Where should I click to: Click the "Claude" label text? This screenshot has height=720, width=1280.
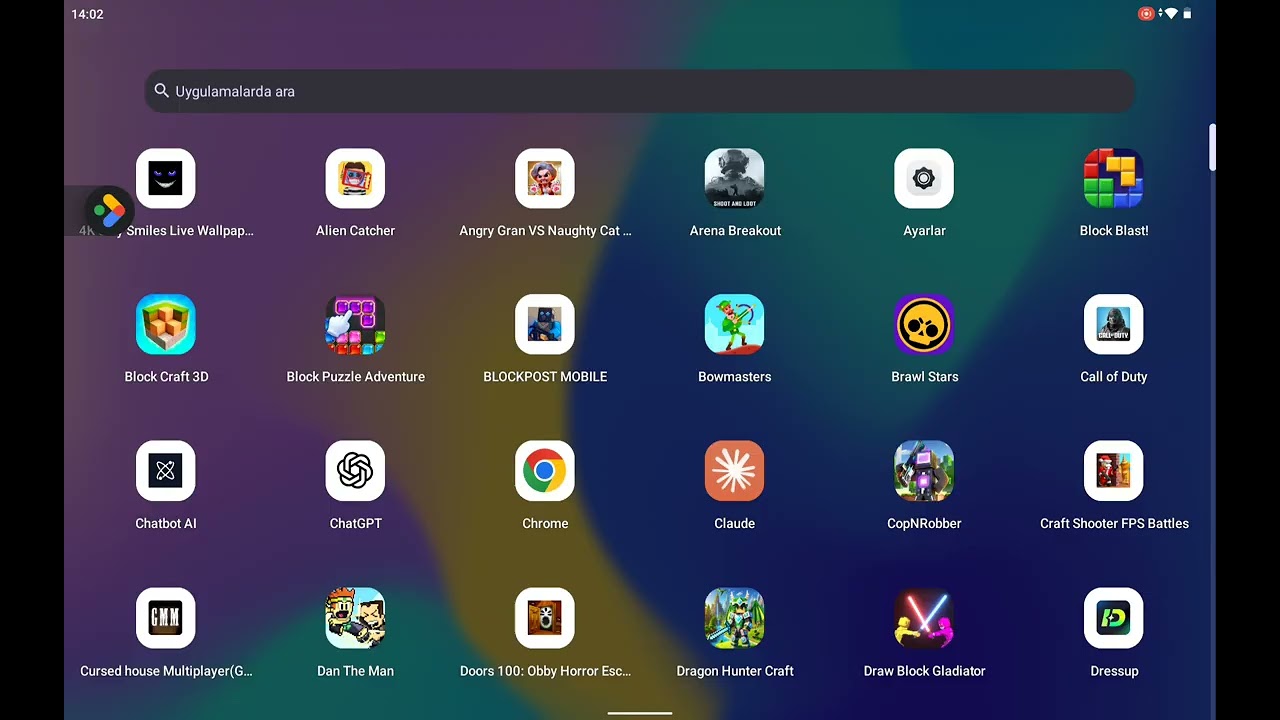click(735, 524)
